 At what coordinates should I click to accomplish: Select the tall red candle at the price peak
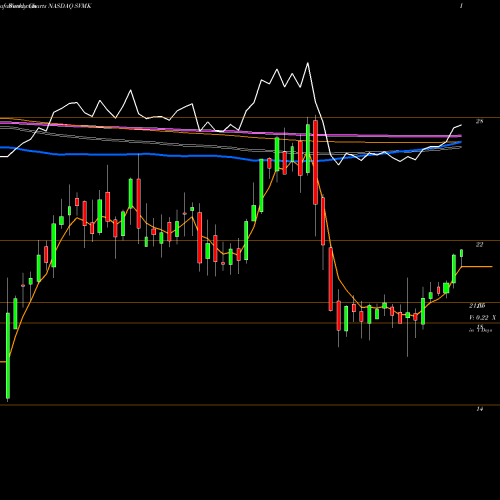(315, 163)
